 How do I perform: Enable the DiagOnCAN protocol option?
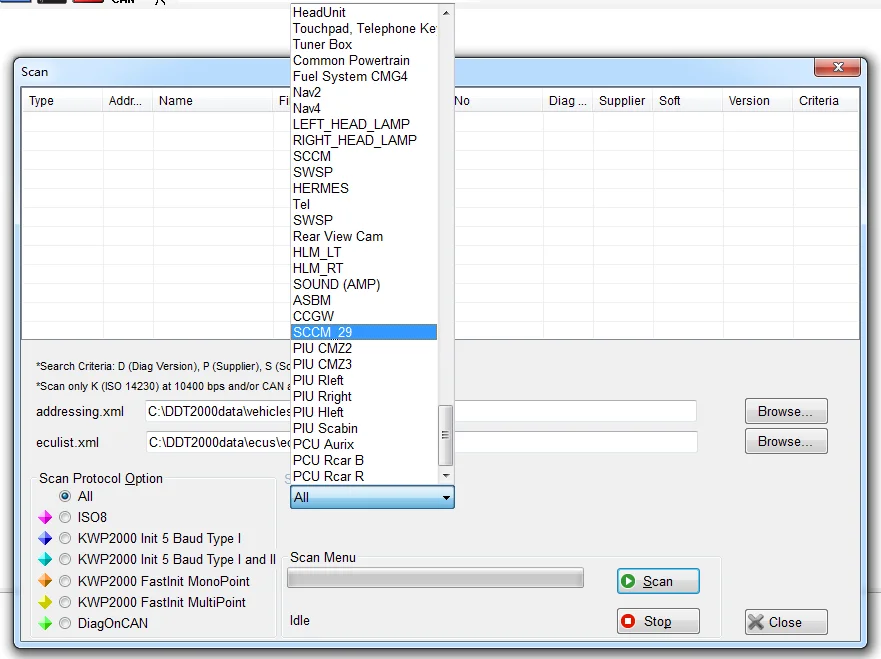pyautogui.click(x=65, y=623)
